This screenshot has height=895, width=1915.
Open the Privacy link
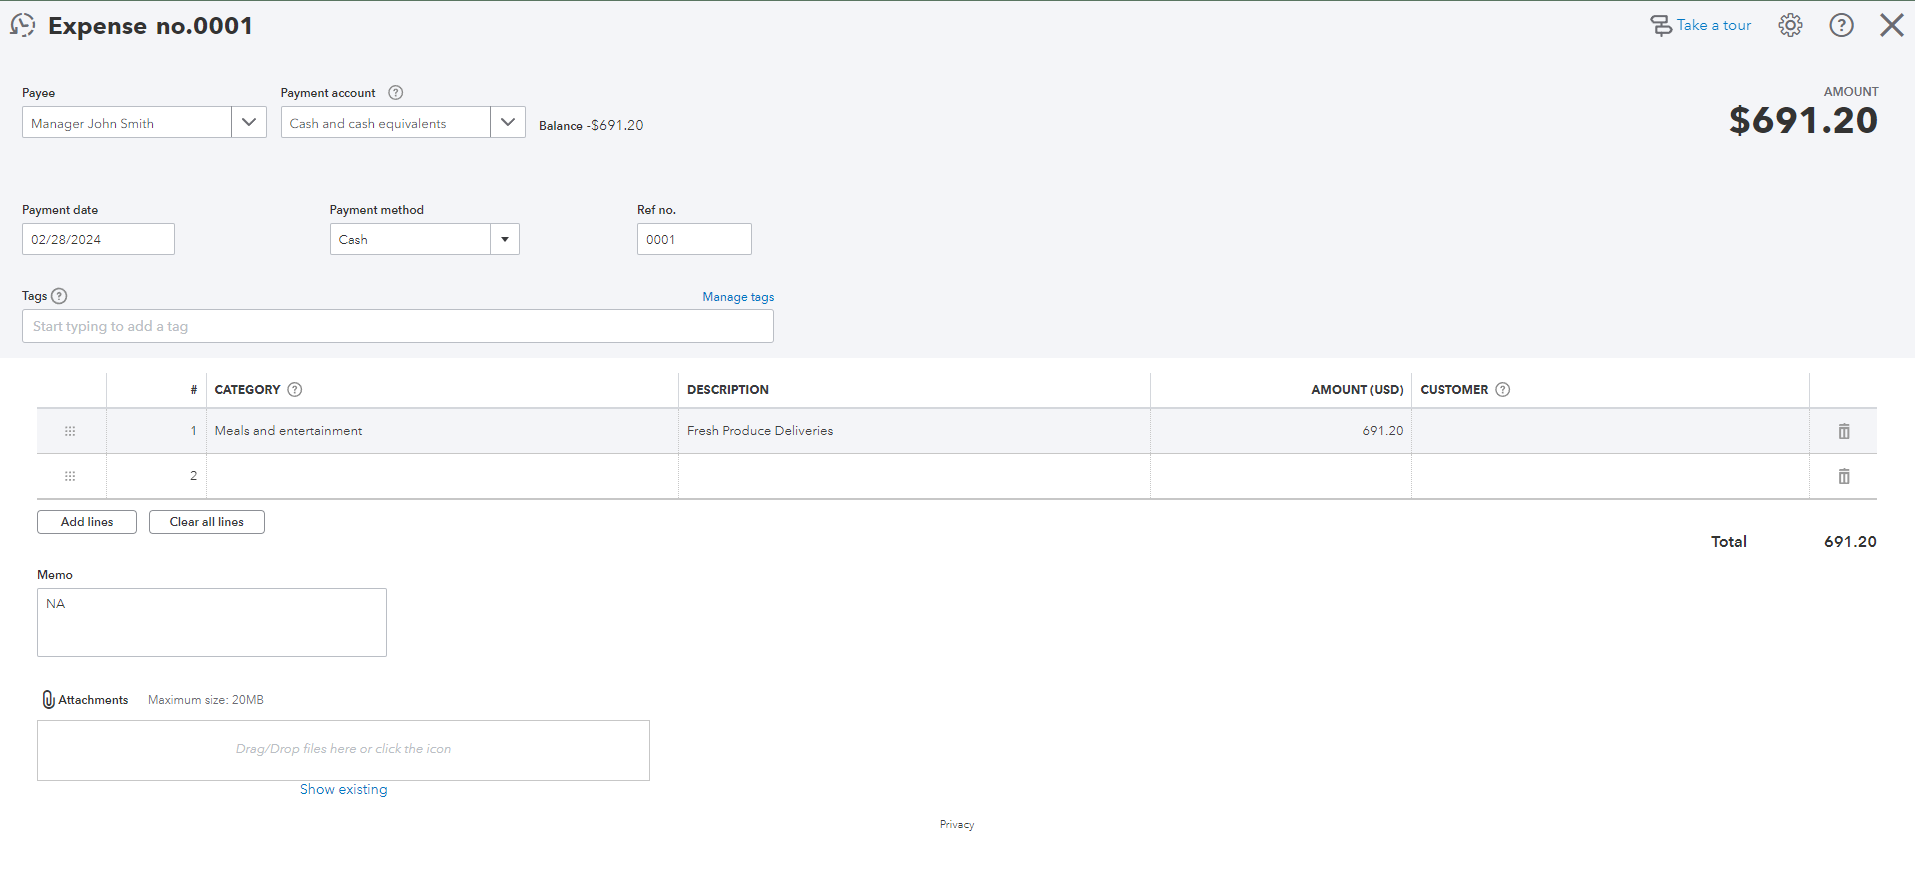click(x=957, y=825)
